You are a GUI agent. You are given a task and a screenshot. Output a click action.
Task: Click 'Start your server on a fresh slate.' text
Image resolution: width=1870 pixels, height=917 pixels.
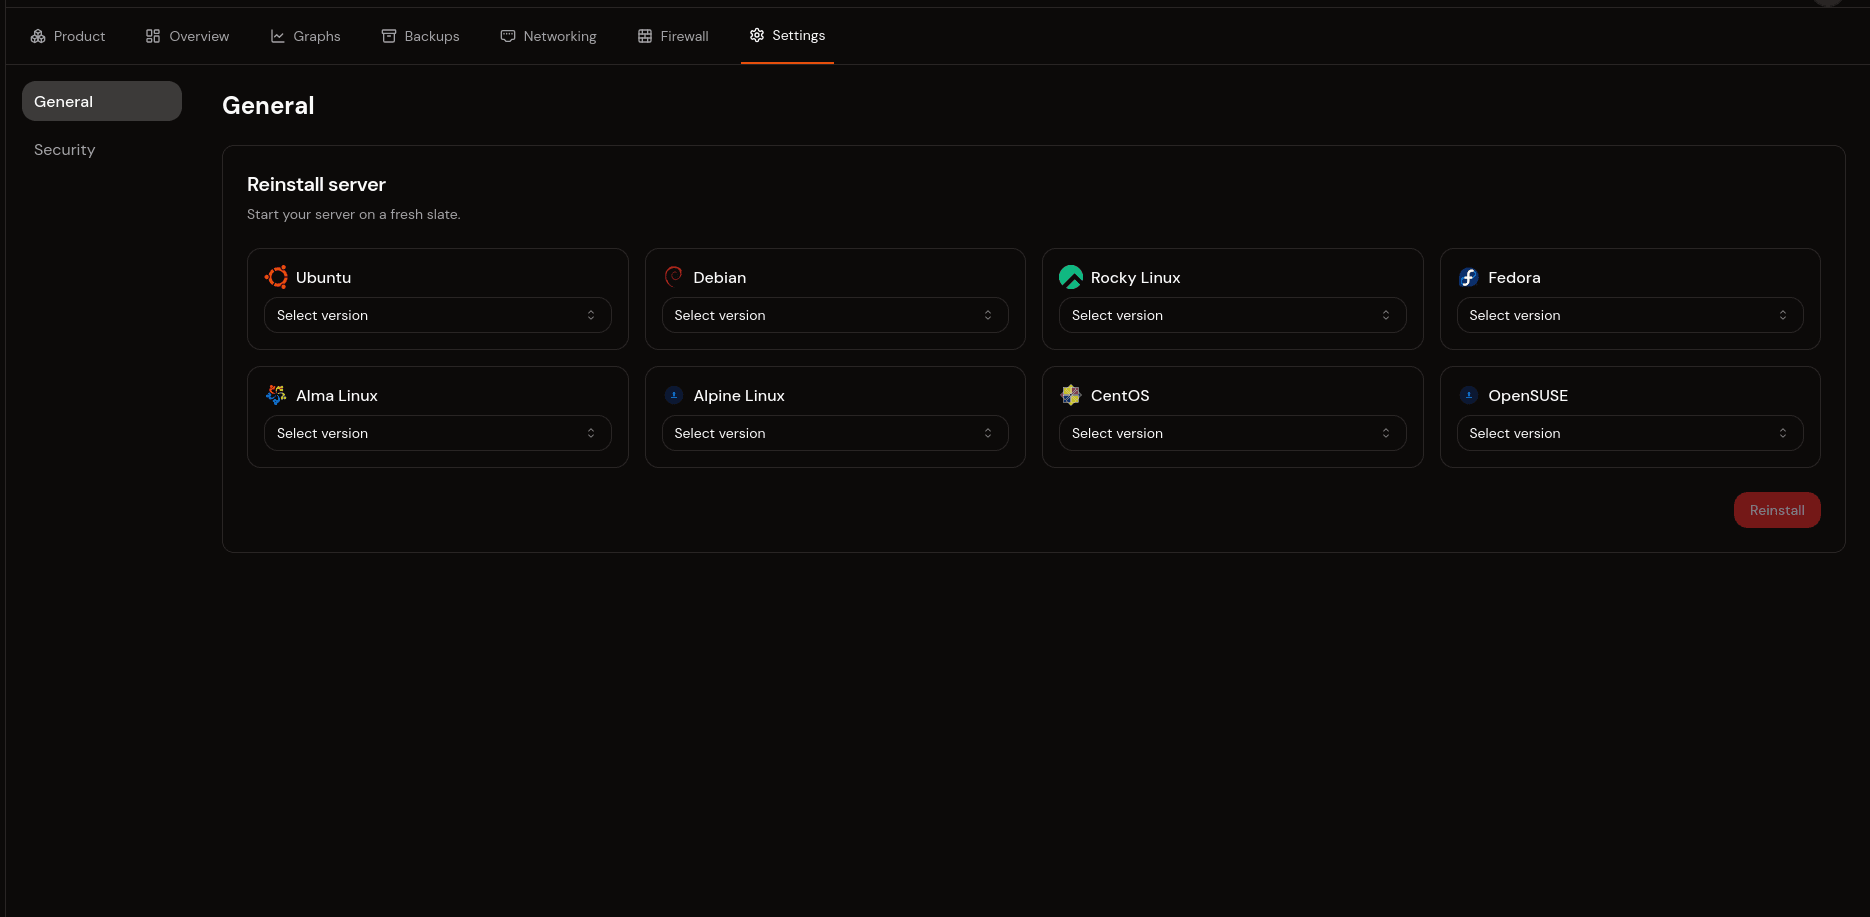(354, 214)
